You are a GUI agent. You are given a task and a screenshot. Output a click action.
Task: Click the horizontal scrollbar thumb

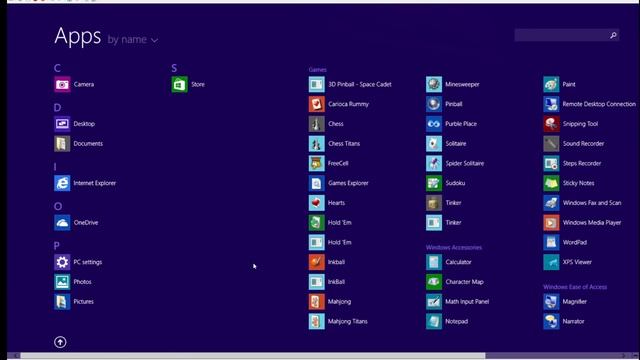(253, 356)
